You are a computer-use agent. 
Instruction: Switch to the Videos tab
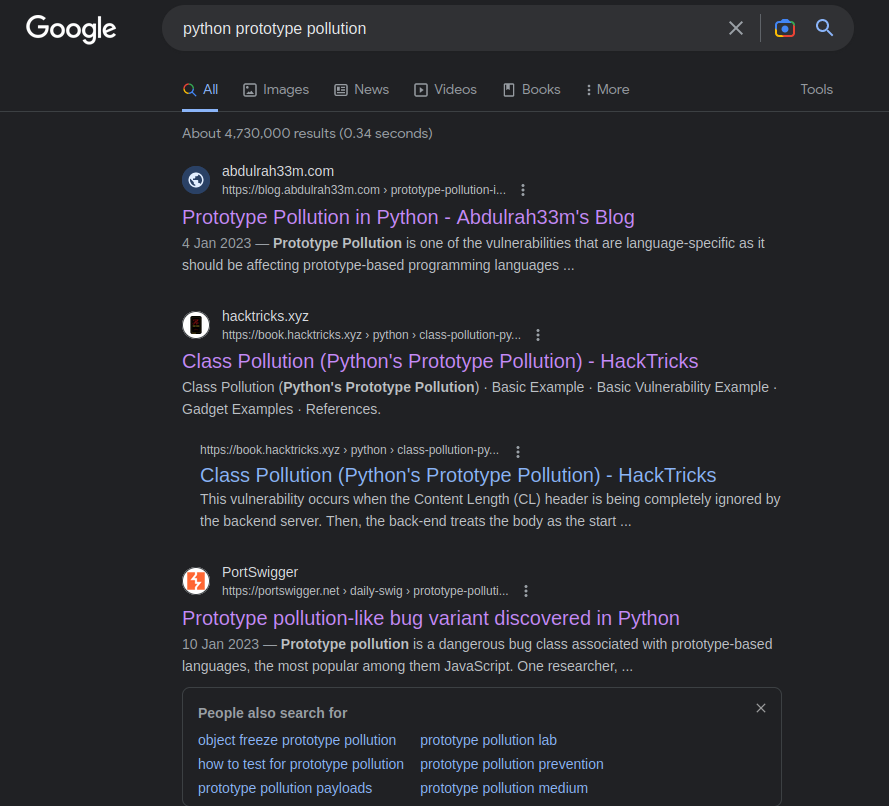(446, 90)
